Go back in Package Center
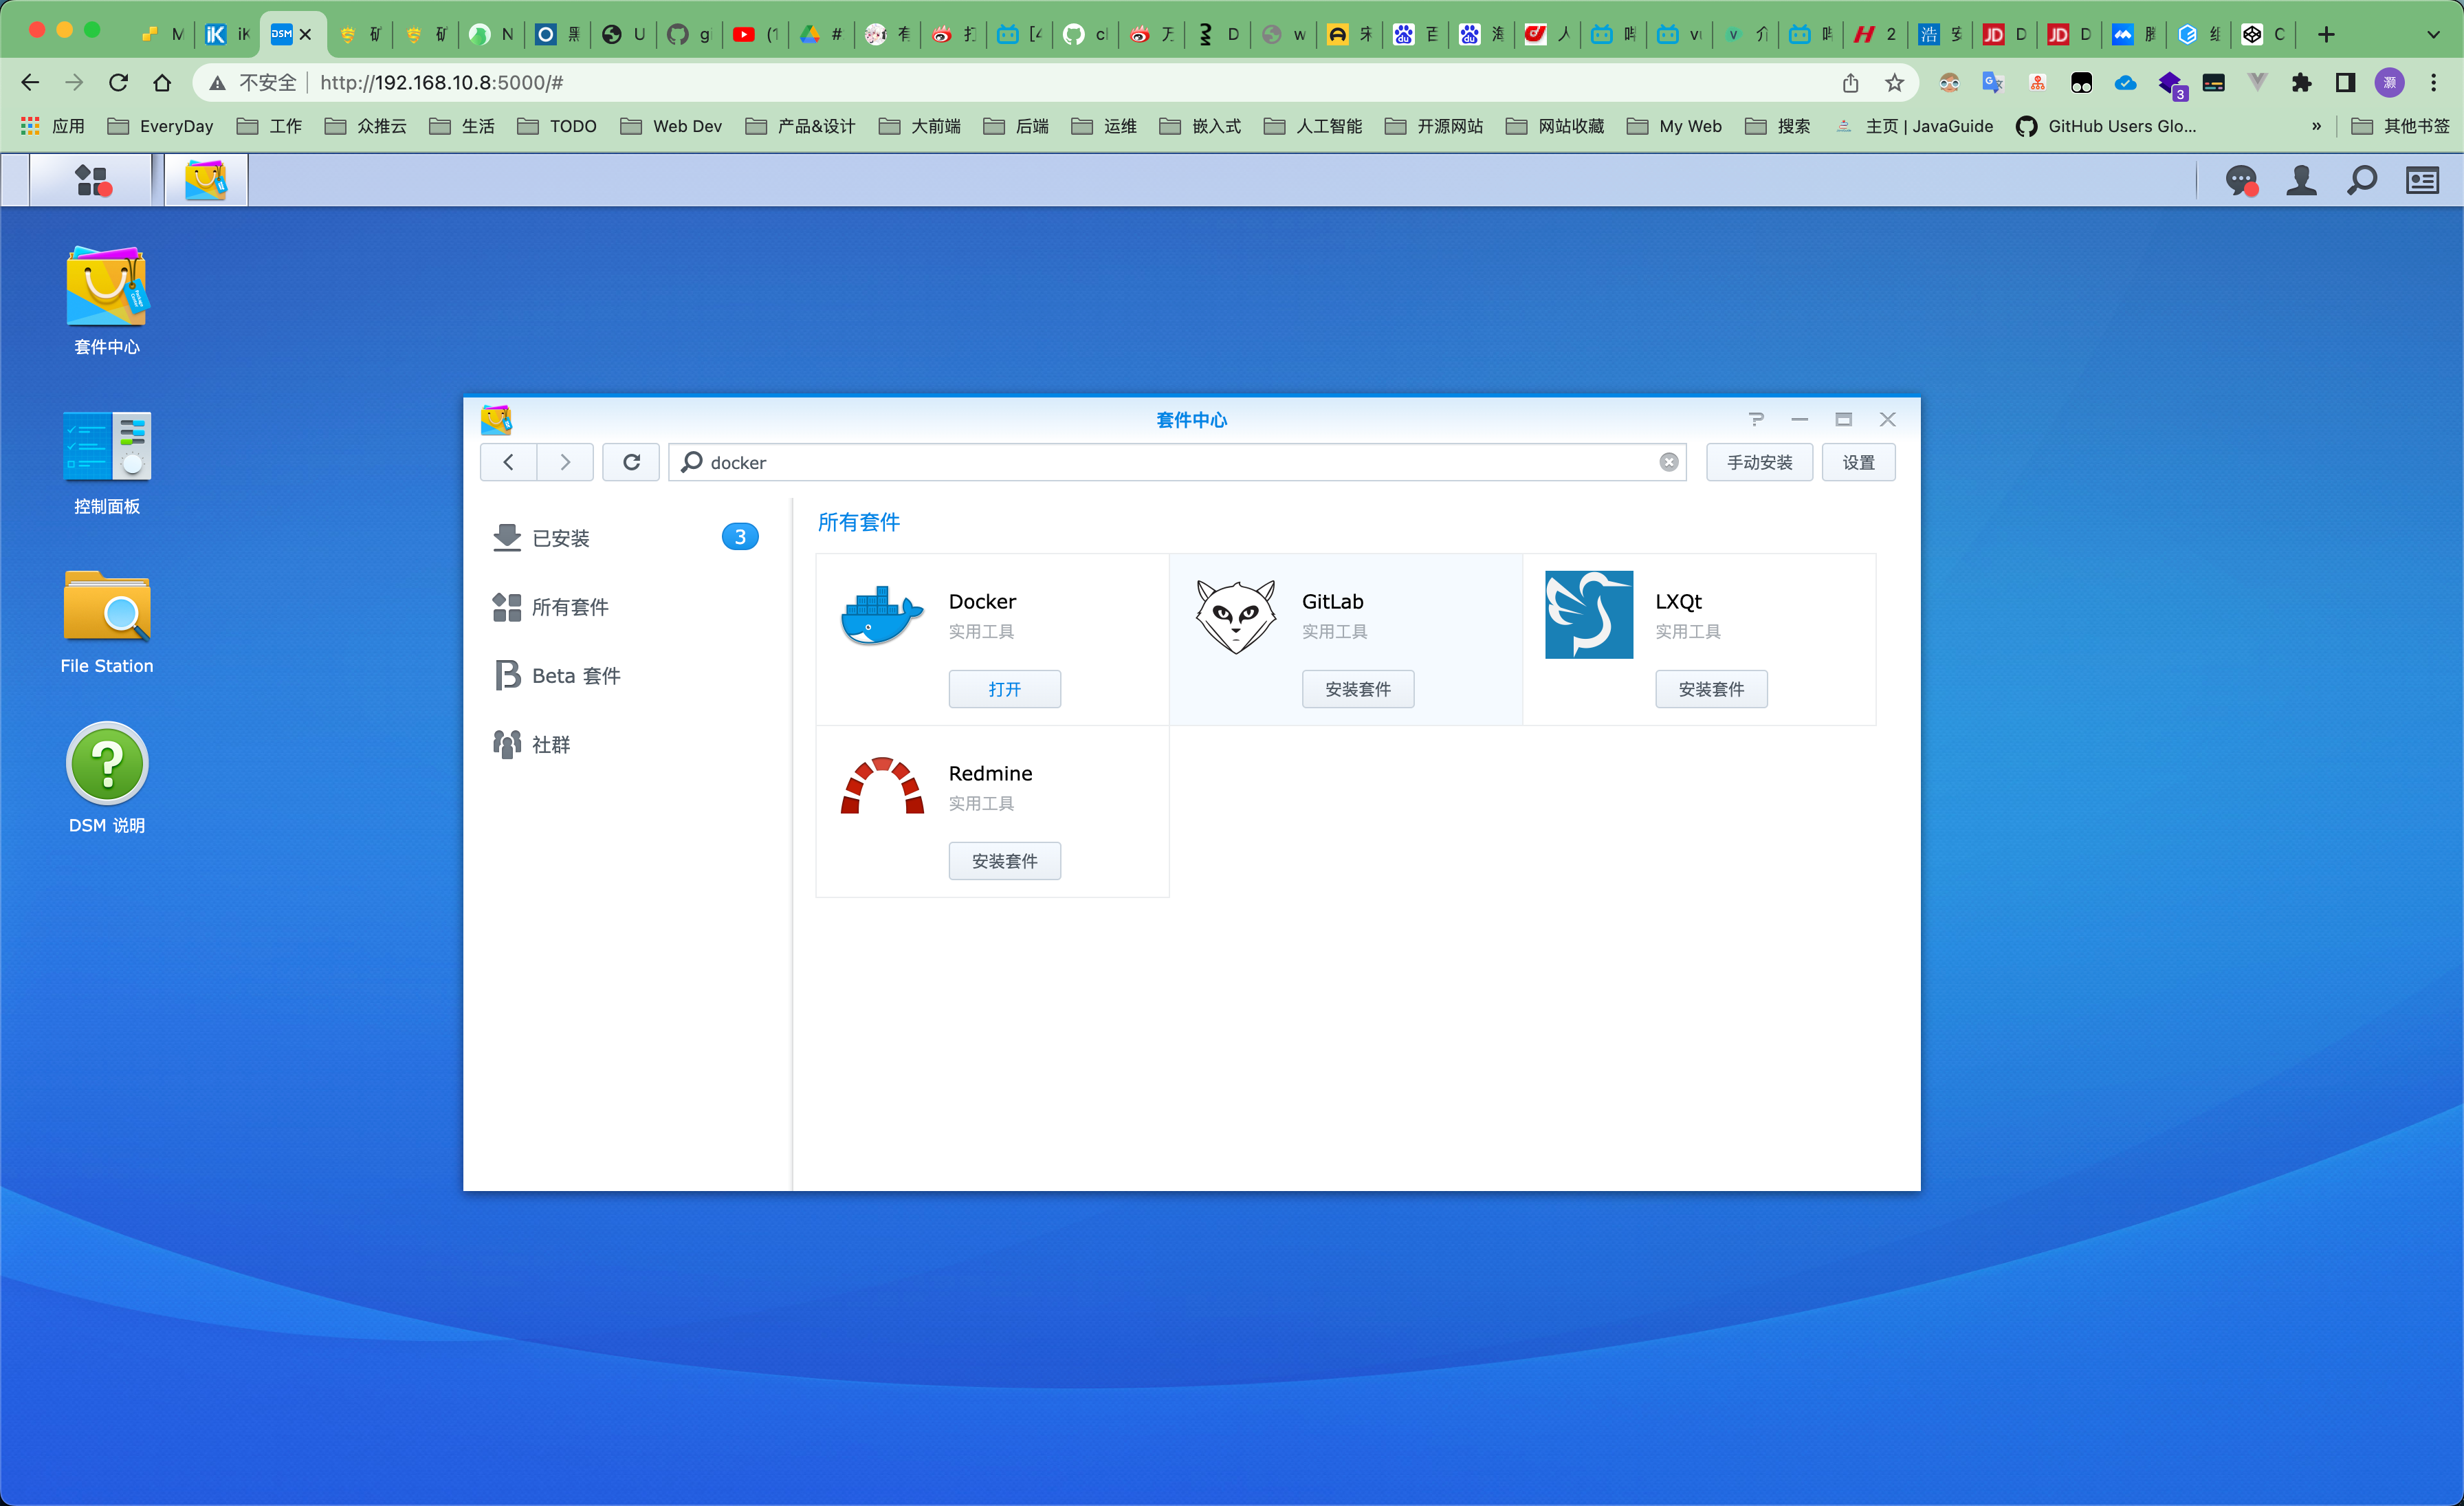 click(508, 462)
